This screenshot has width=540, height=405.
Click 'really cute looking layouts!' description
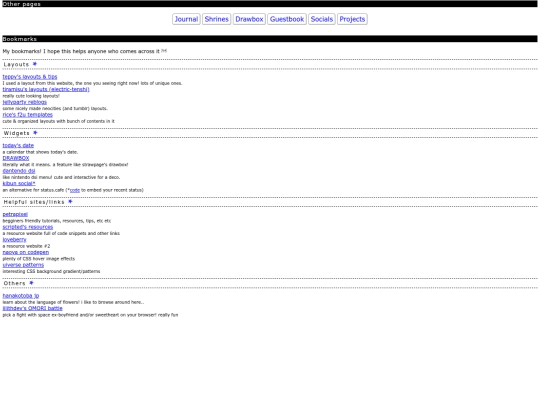coord(31,96)
